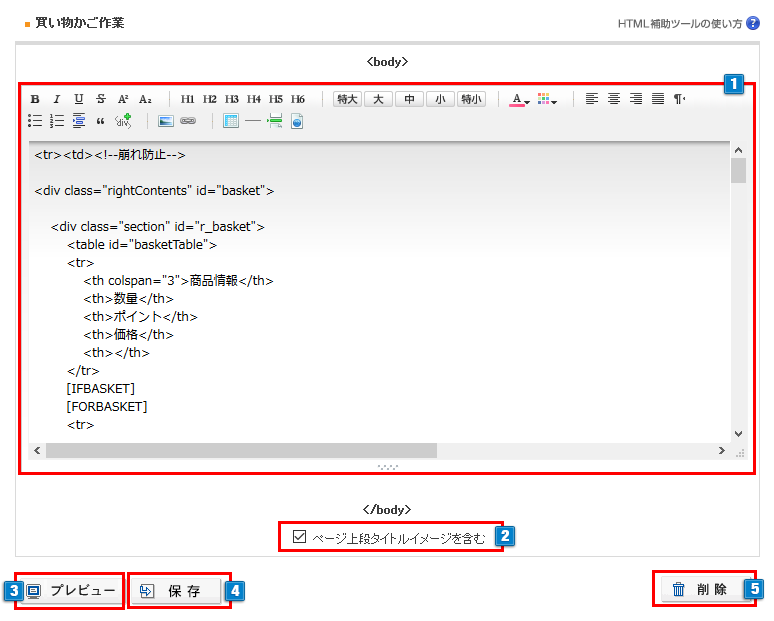Click the underline icon

(x=78, y=99)
